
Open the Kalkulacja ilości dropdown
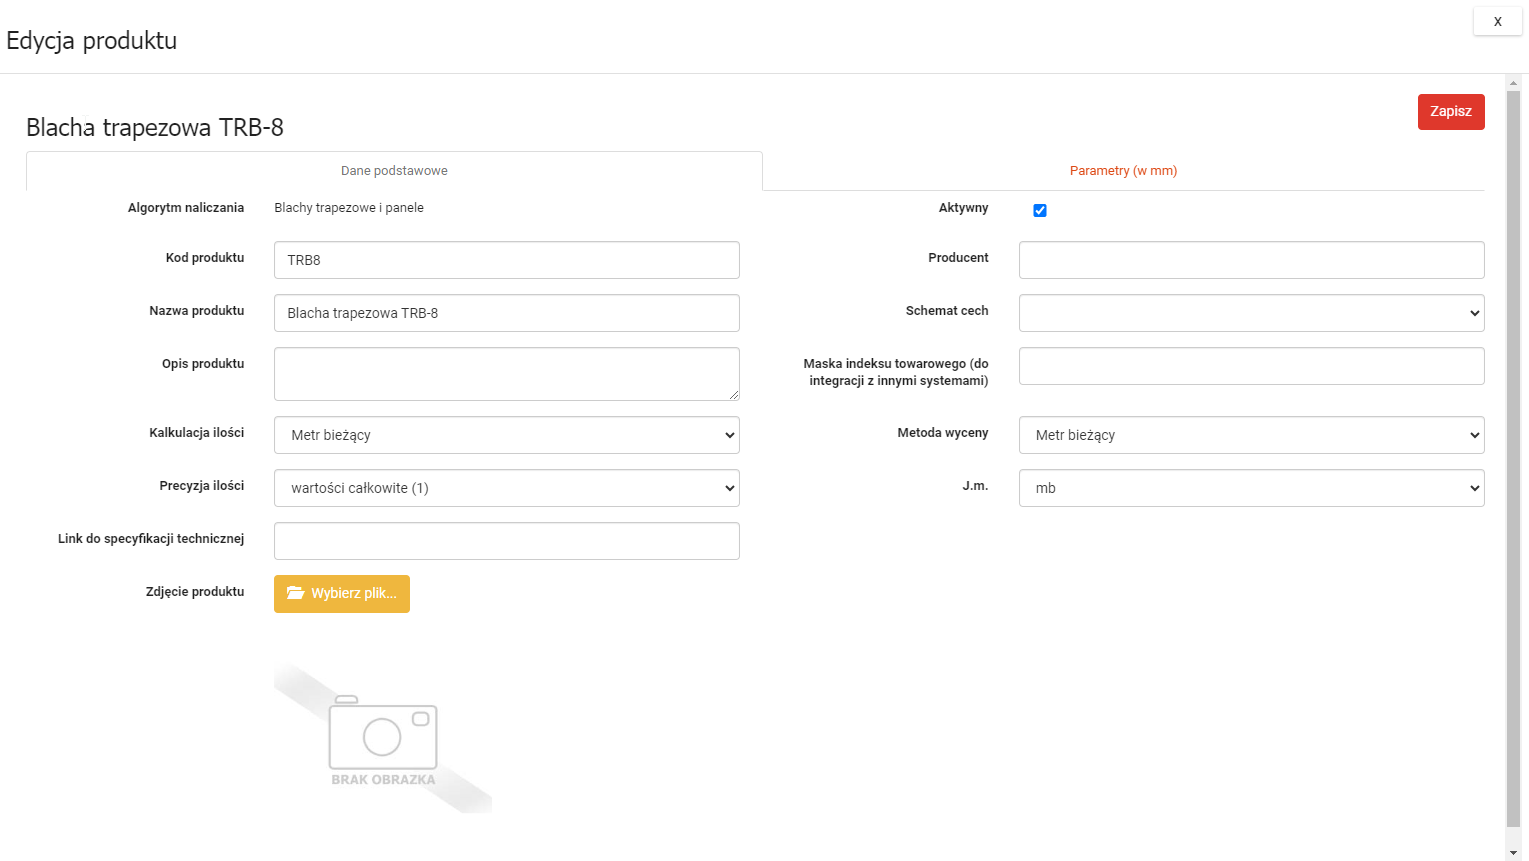click(x=506, y=435)
